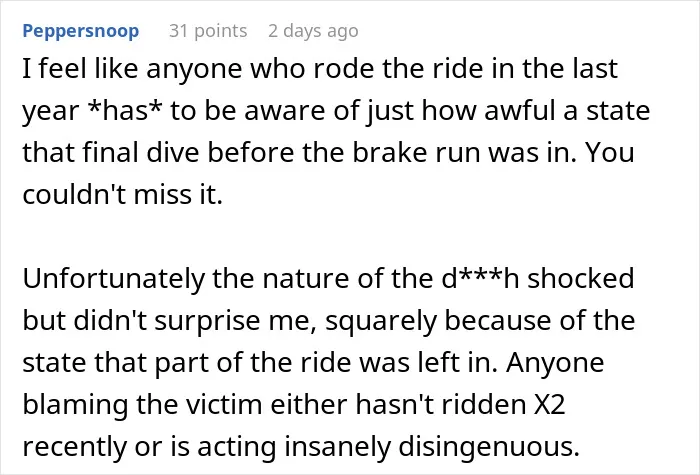Click the 31 points score label
This screenshot has height=475, width=700.
(208, 31)
